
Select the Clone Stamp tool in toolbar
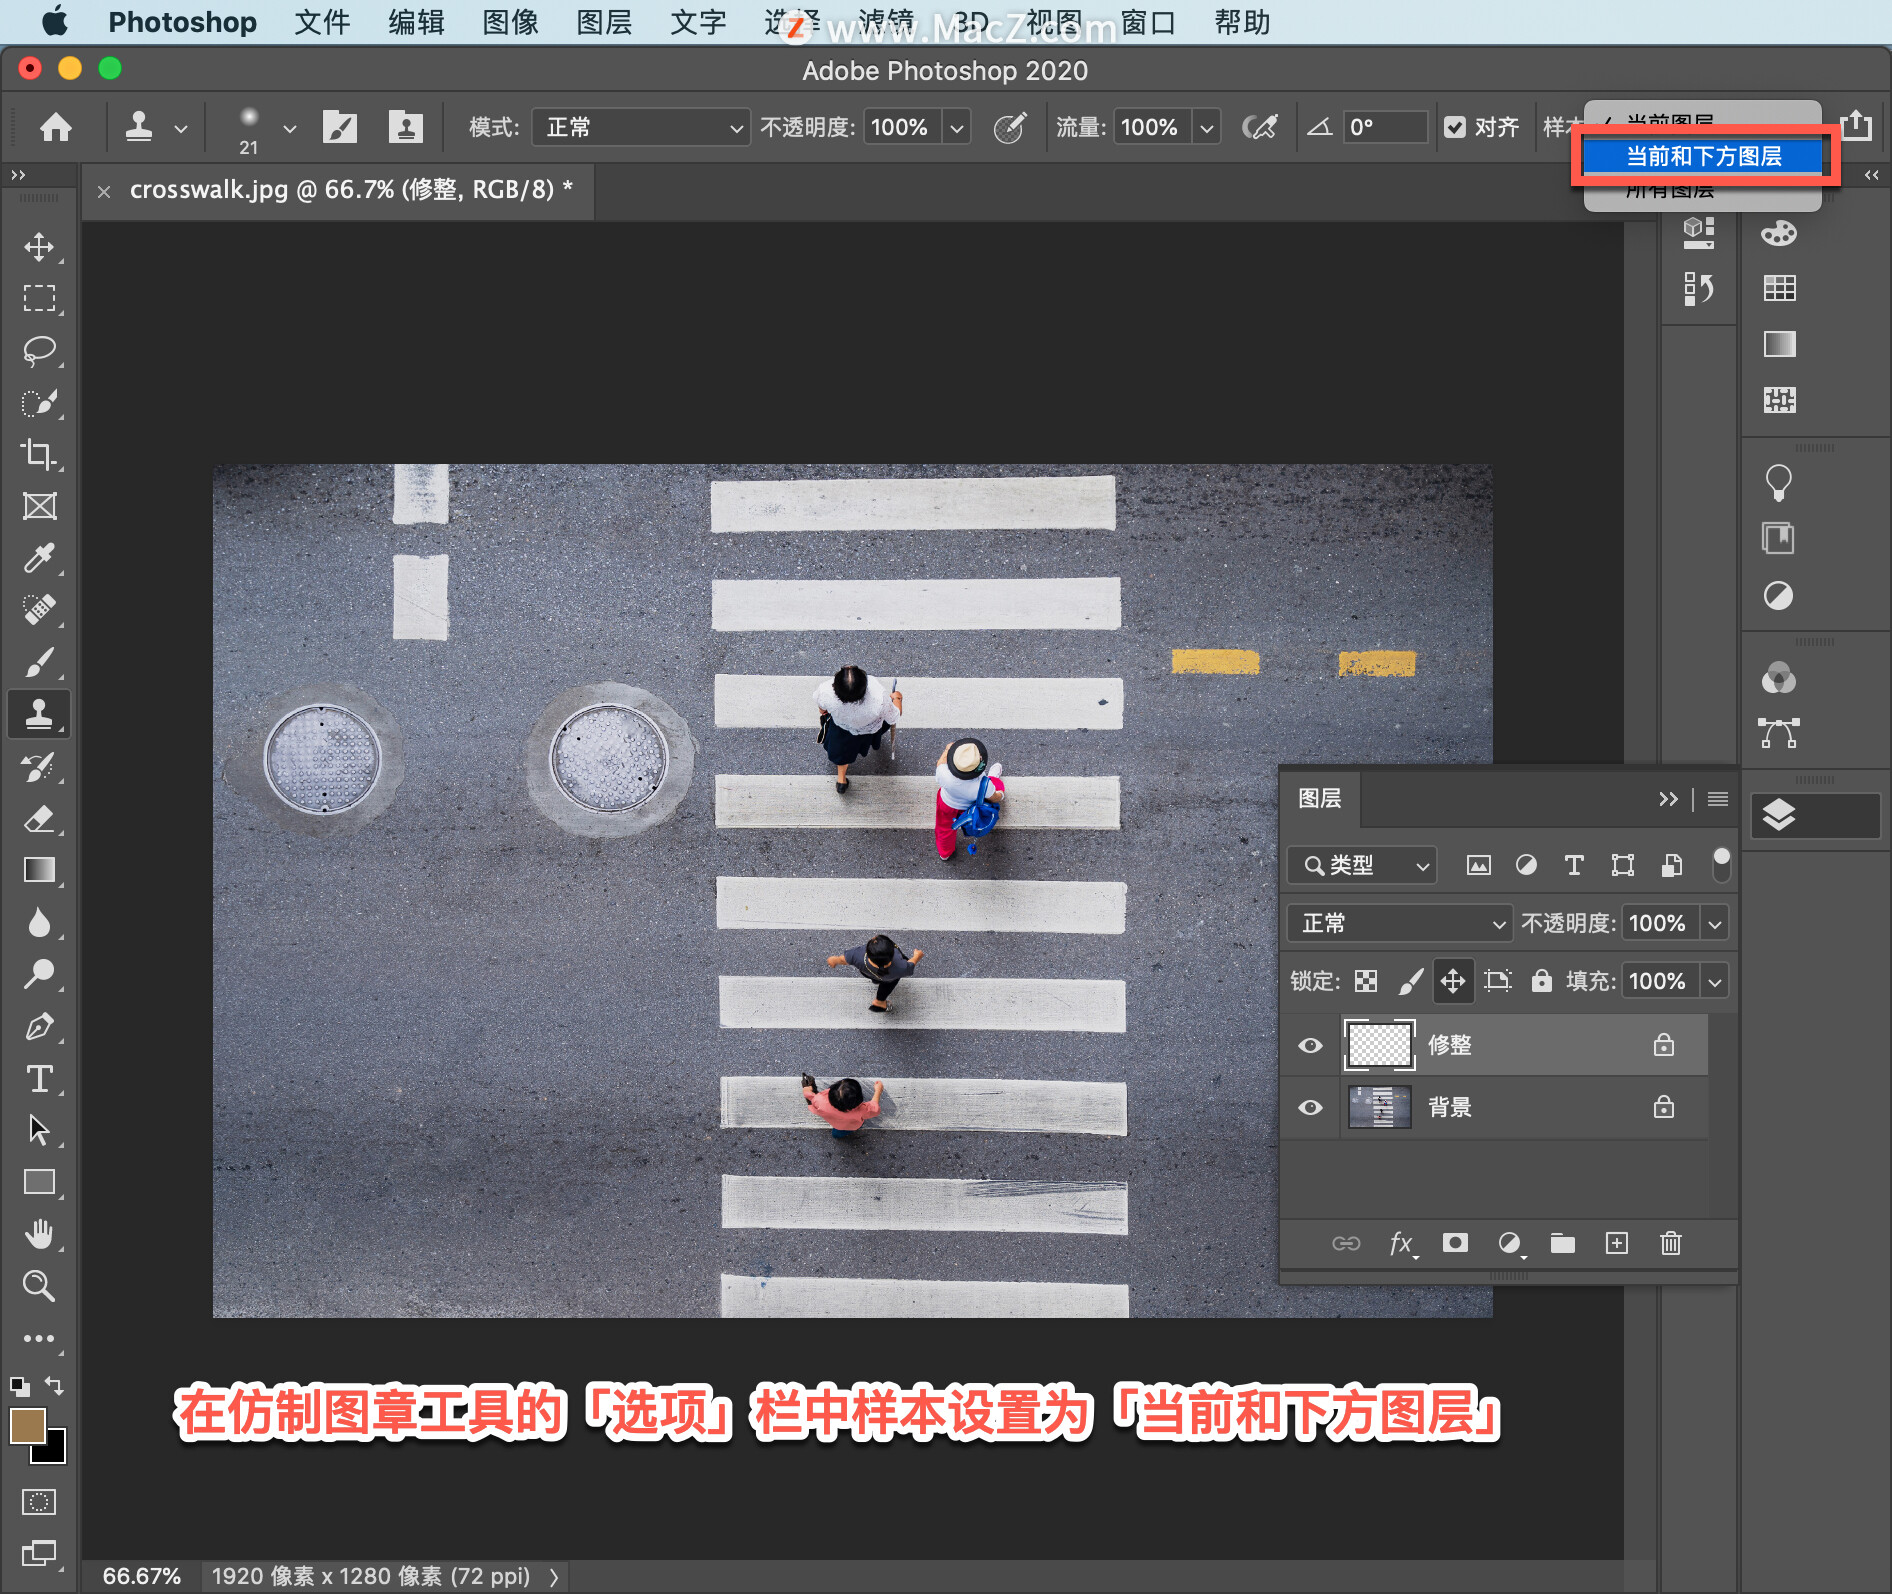pyautogui.click(x=39, y=714)
